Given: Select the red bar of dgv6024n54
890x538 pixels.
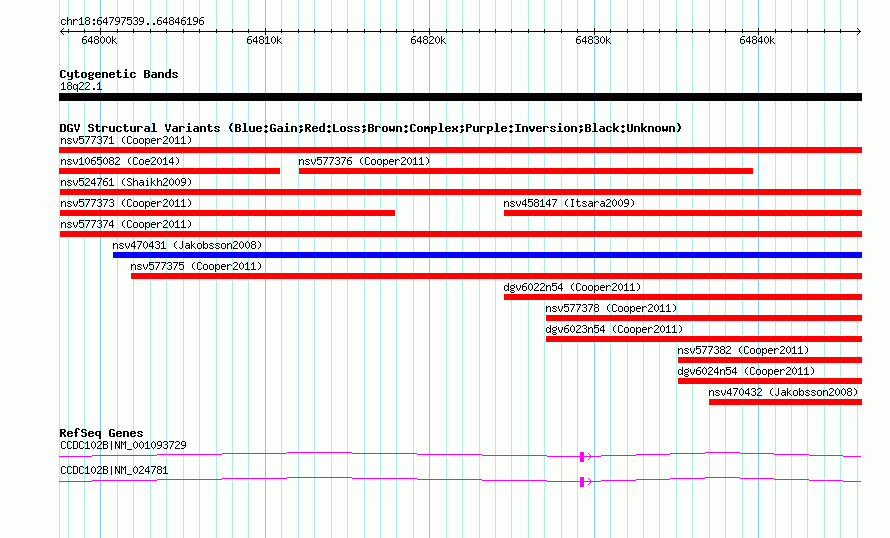Looking at the screenshot, I should pos(770,381).
